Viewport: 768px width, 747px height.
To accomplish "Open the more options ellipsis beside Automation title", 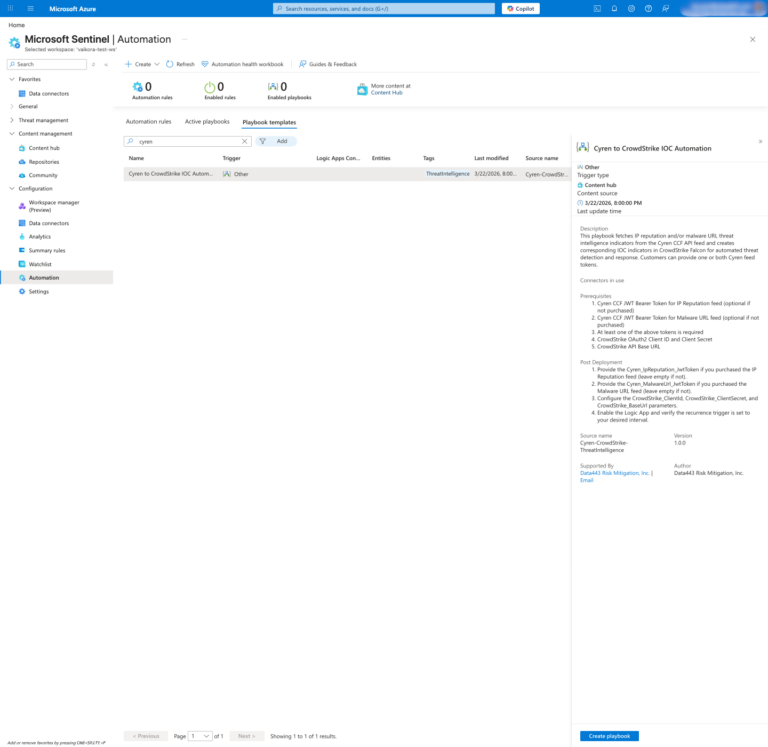I will (185, 39).
